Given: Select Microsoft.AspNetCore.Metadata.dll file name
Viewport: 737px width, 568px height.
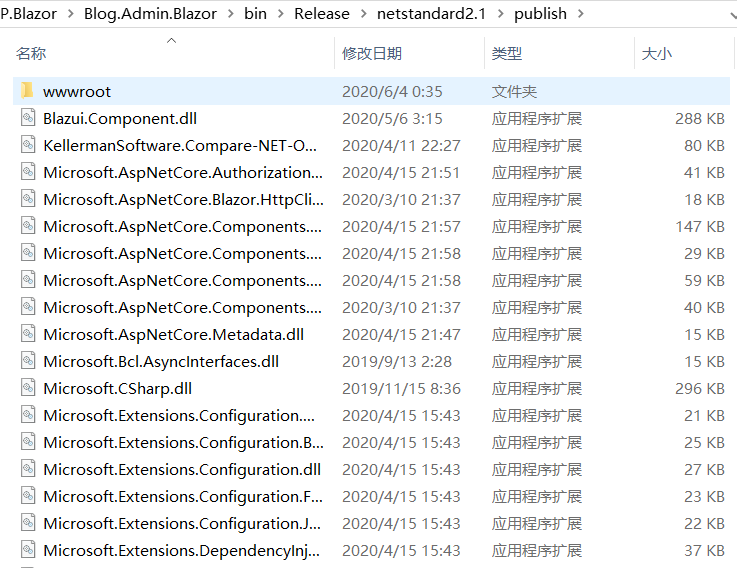Looking at the screenshot, I should pos(173,334).
